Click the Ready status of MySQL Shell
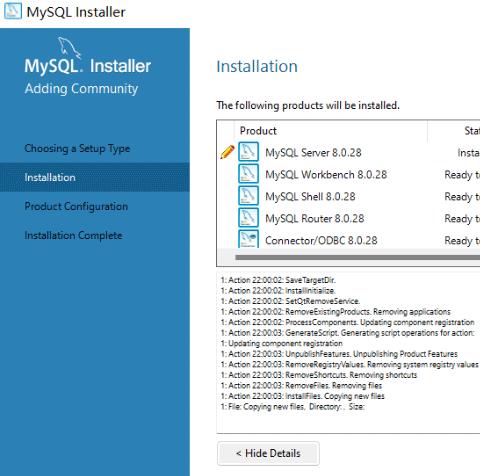Image resolution: width=480 pixels, height=476 pixels. pyautogui.click(x=462, y=197)
